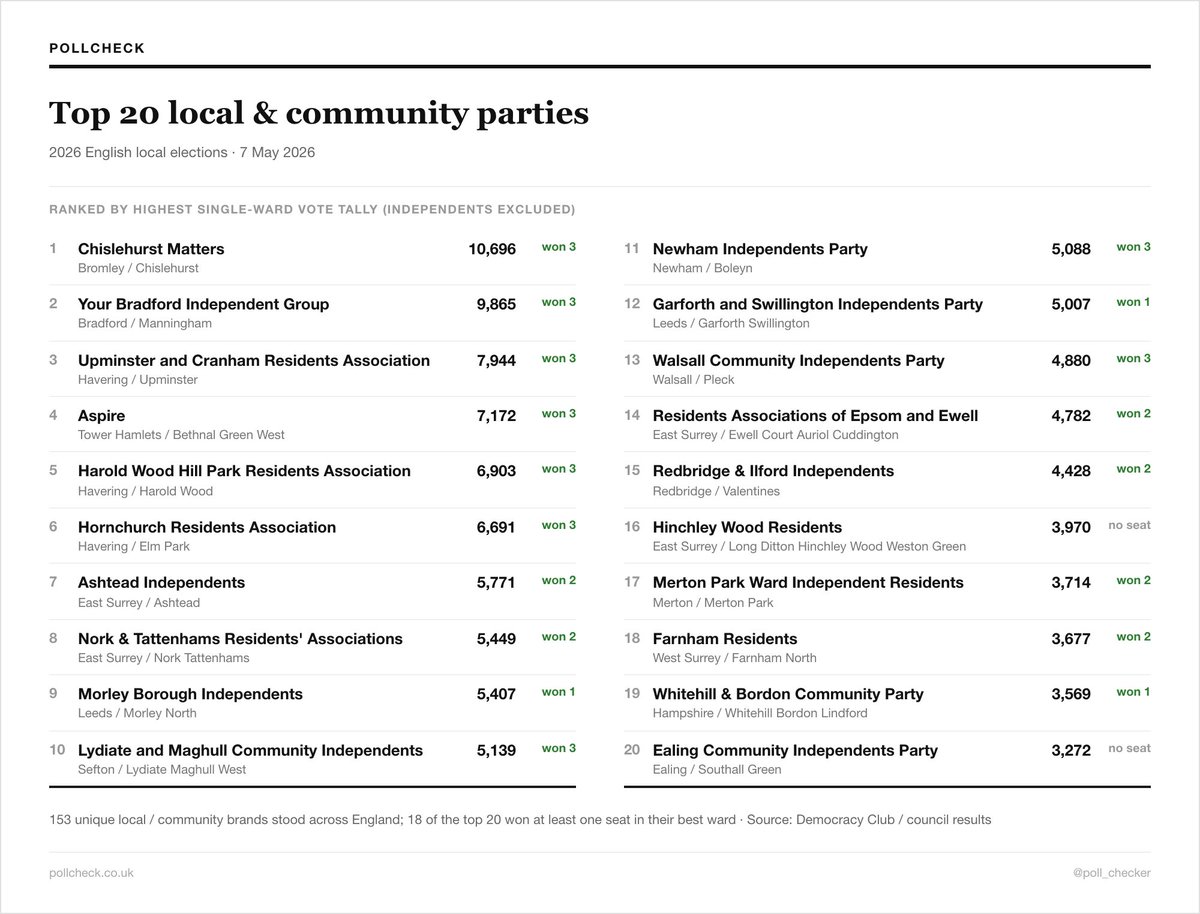The image size is (1200, 914).
Task: Click Morley Borough Independents
Action: 190,694
